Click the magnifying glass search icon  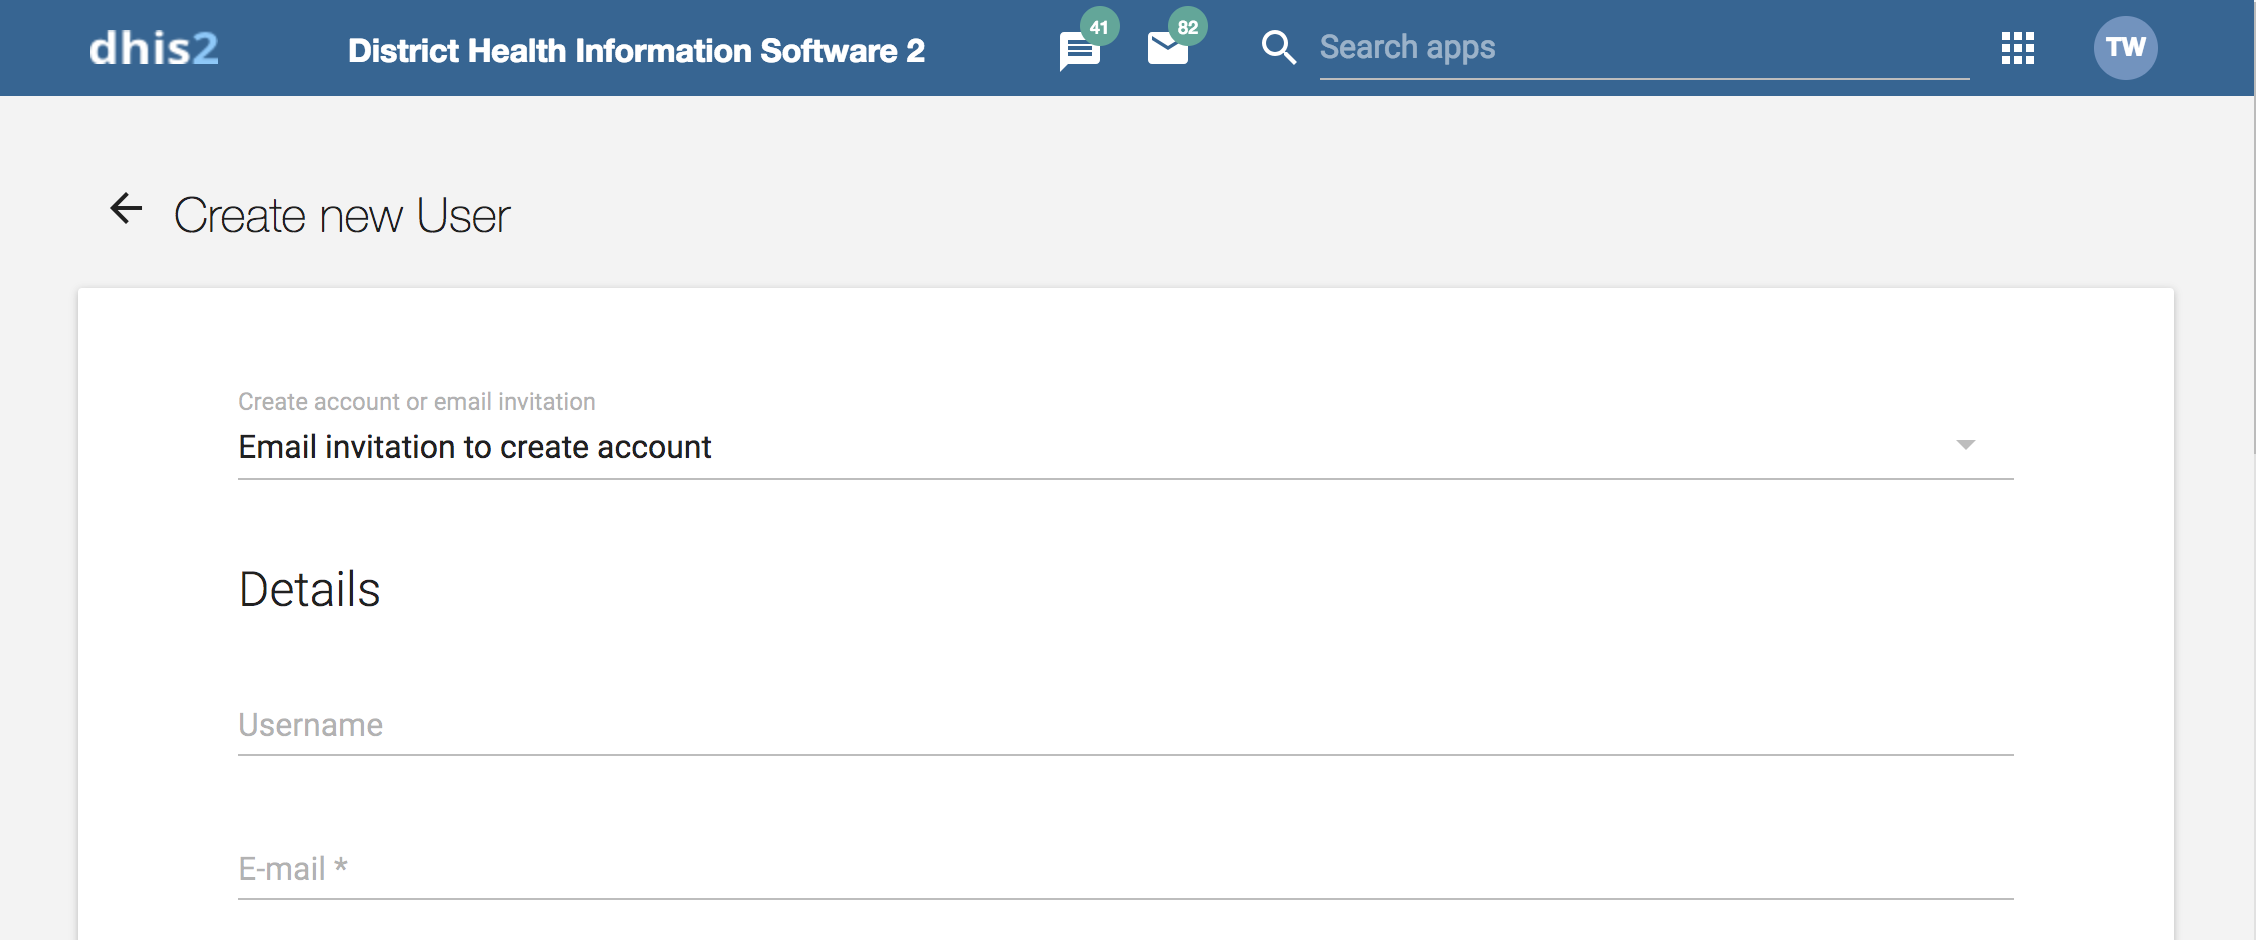click(1278, 47)
